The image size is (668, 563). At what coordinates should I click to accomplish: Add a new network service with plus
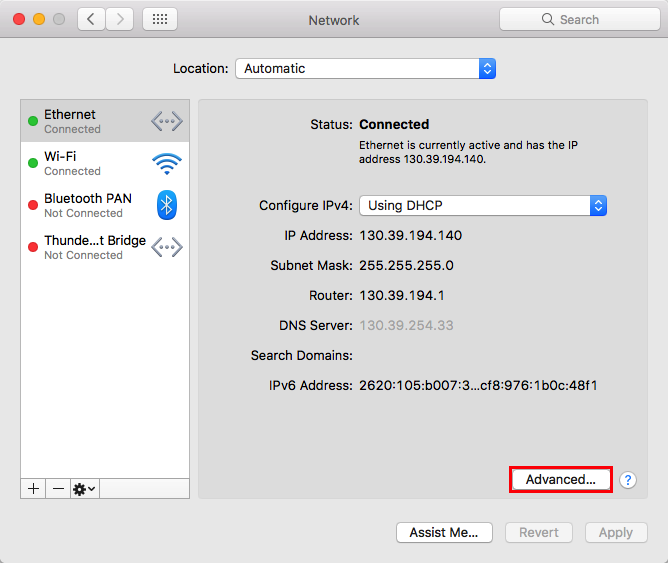pos(33,488)
